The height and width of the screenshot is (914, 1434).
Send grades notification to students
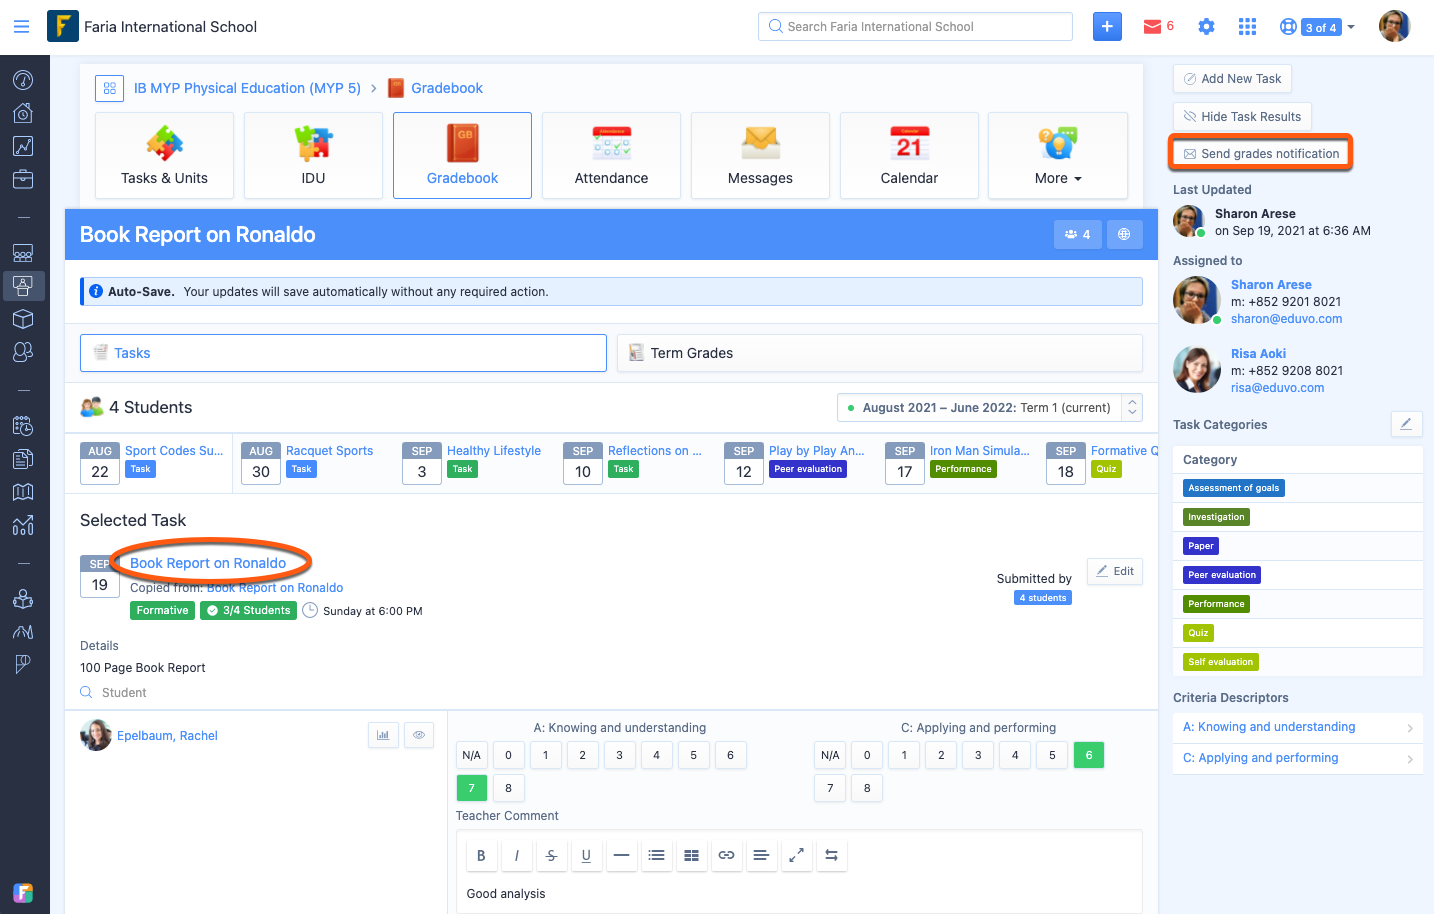pos(1261,153)
